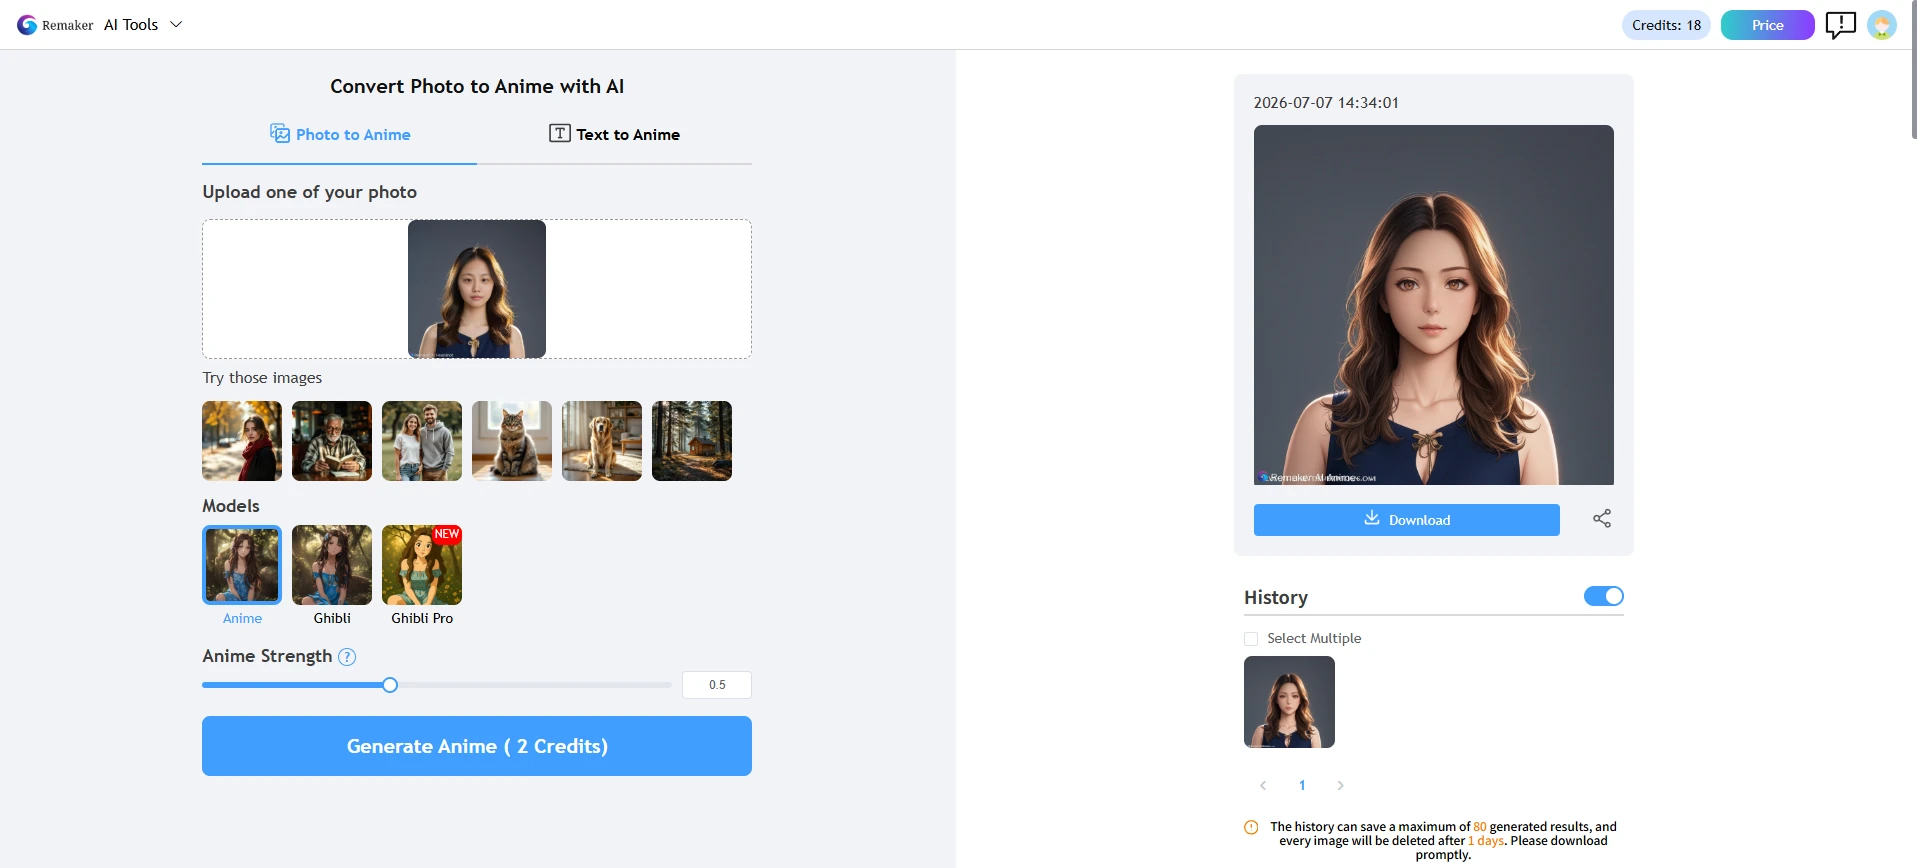Check the Select Multiple checkbox
This screenshot has height=868, width=1917.
click(1251, 638)
